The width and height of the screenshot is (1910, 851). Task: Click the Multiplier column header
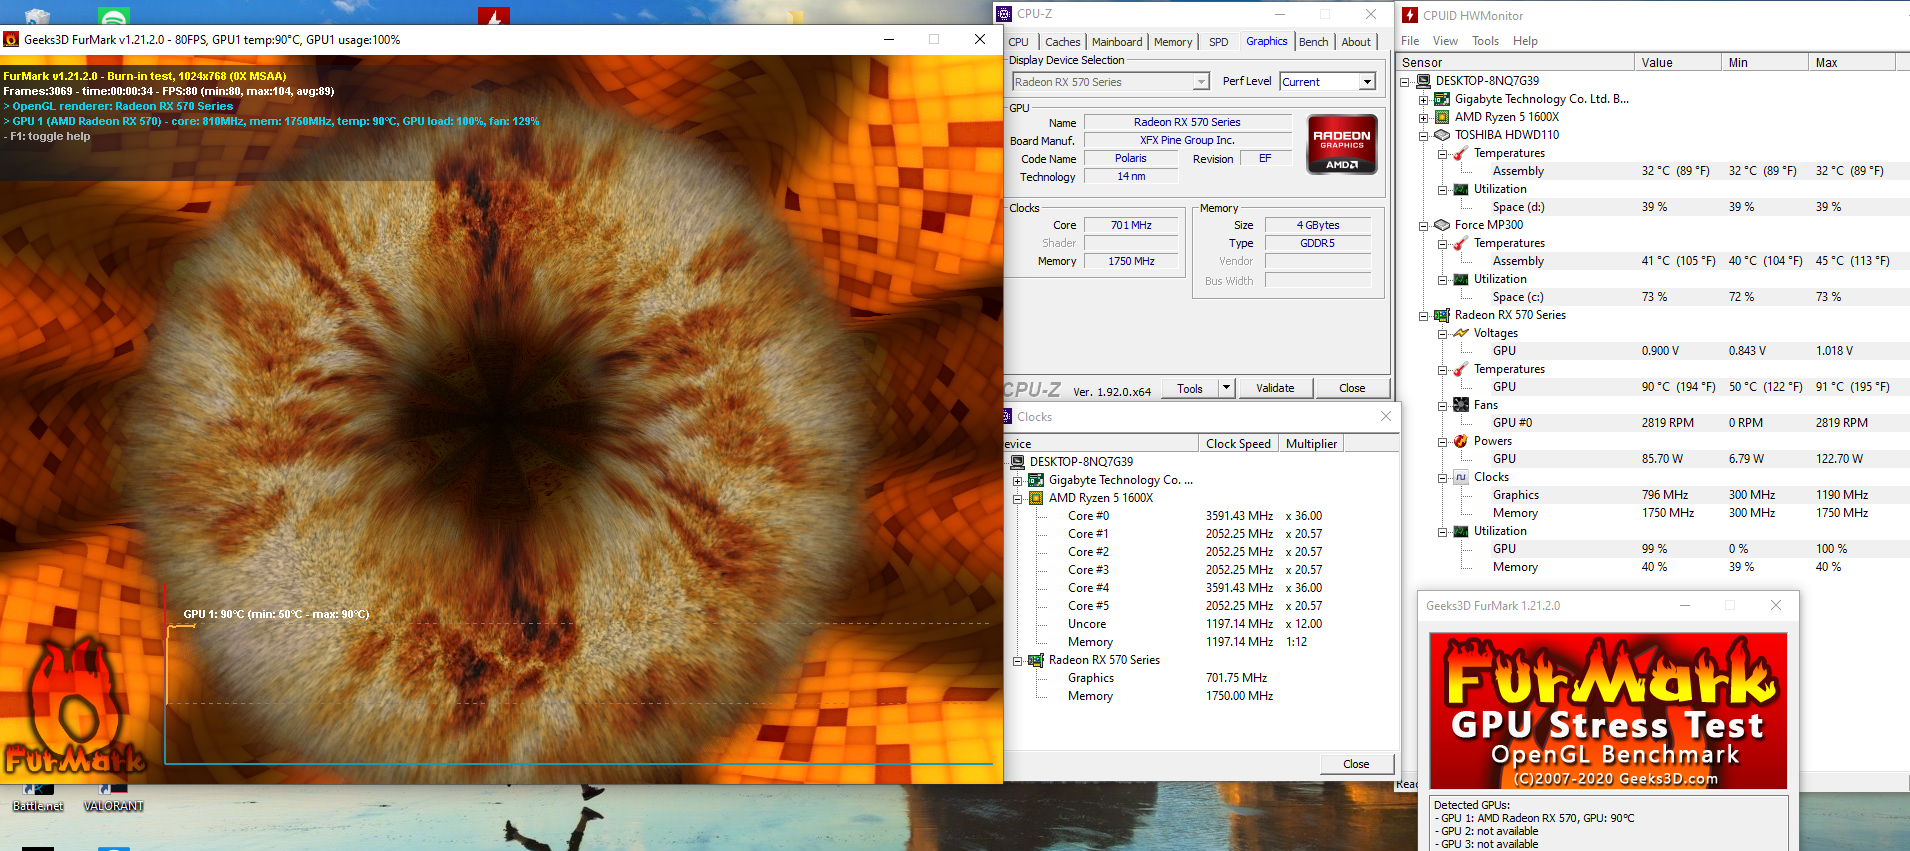[1311, 444]
